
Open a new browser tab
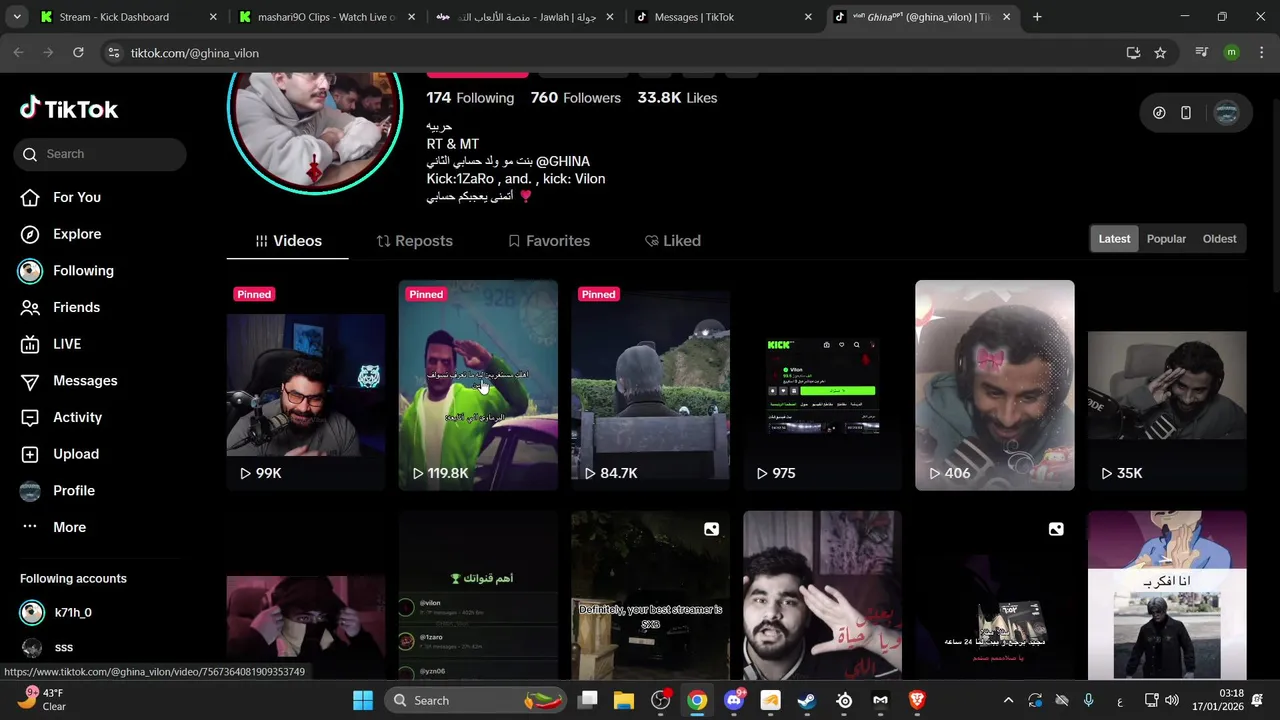[x=1037, y=17]
